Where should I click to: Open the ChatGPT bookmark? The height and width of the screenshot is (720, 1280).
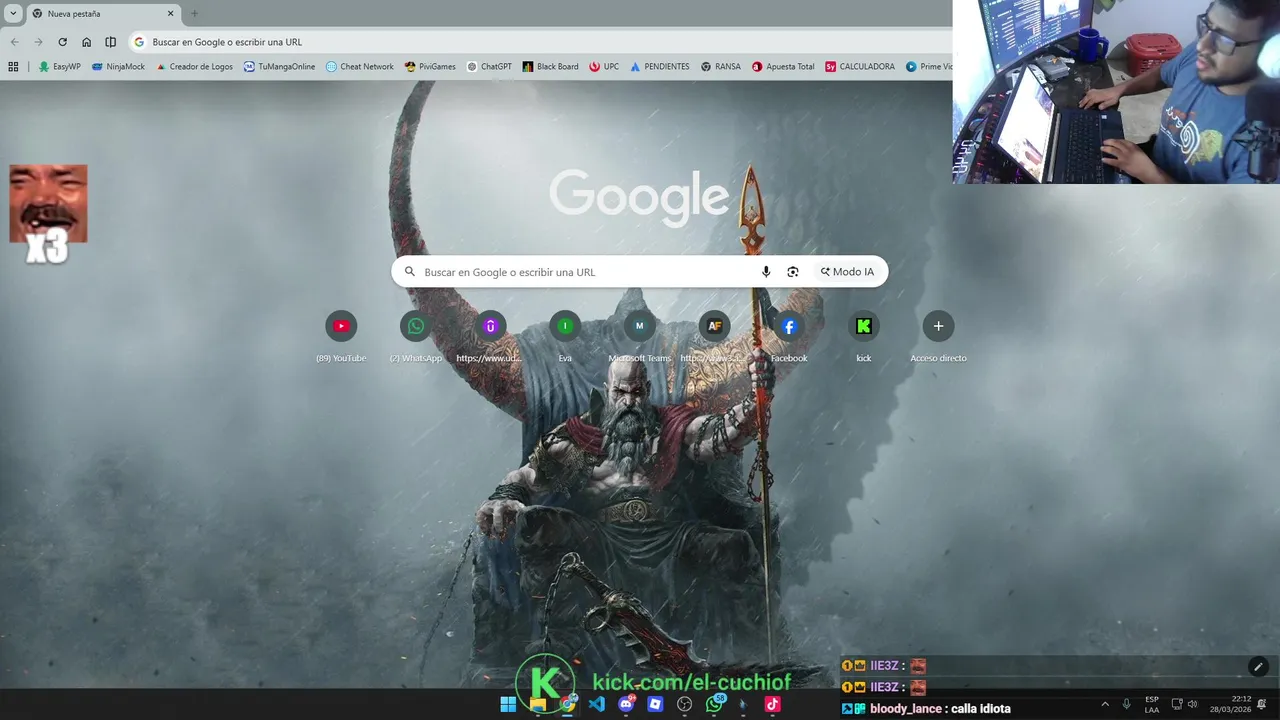(x=489, y=67)
